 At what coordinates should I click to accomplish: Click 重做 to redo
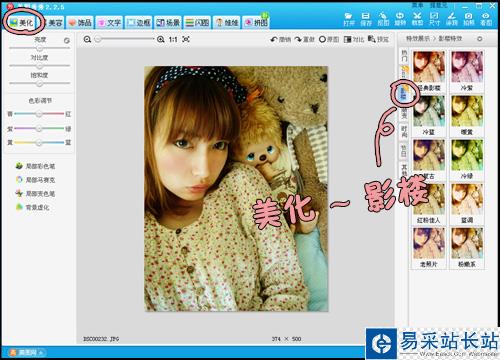click(x=305, y=39)
